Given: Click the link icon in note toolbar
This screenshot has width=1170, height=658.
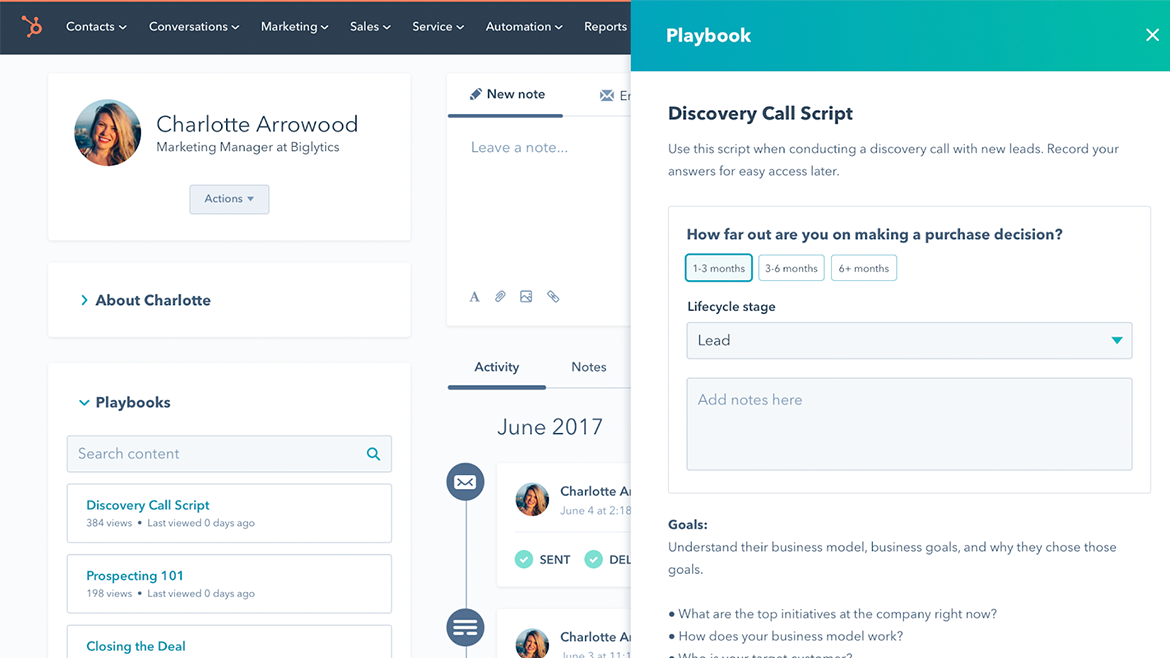Looking at the screenshot, I should (x=553, y=297).
